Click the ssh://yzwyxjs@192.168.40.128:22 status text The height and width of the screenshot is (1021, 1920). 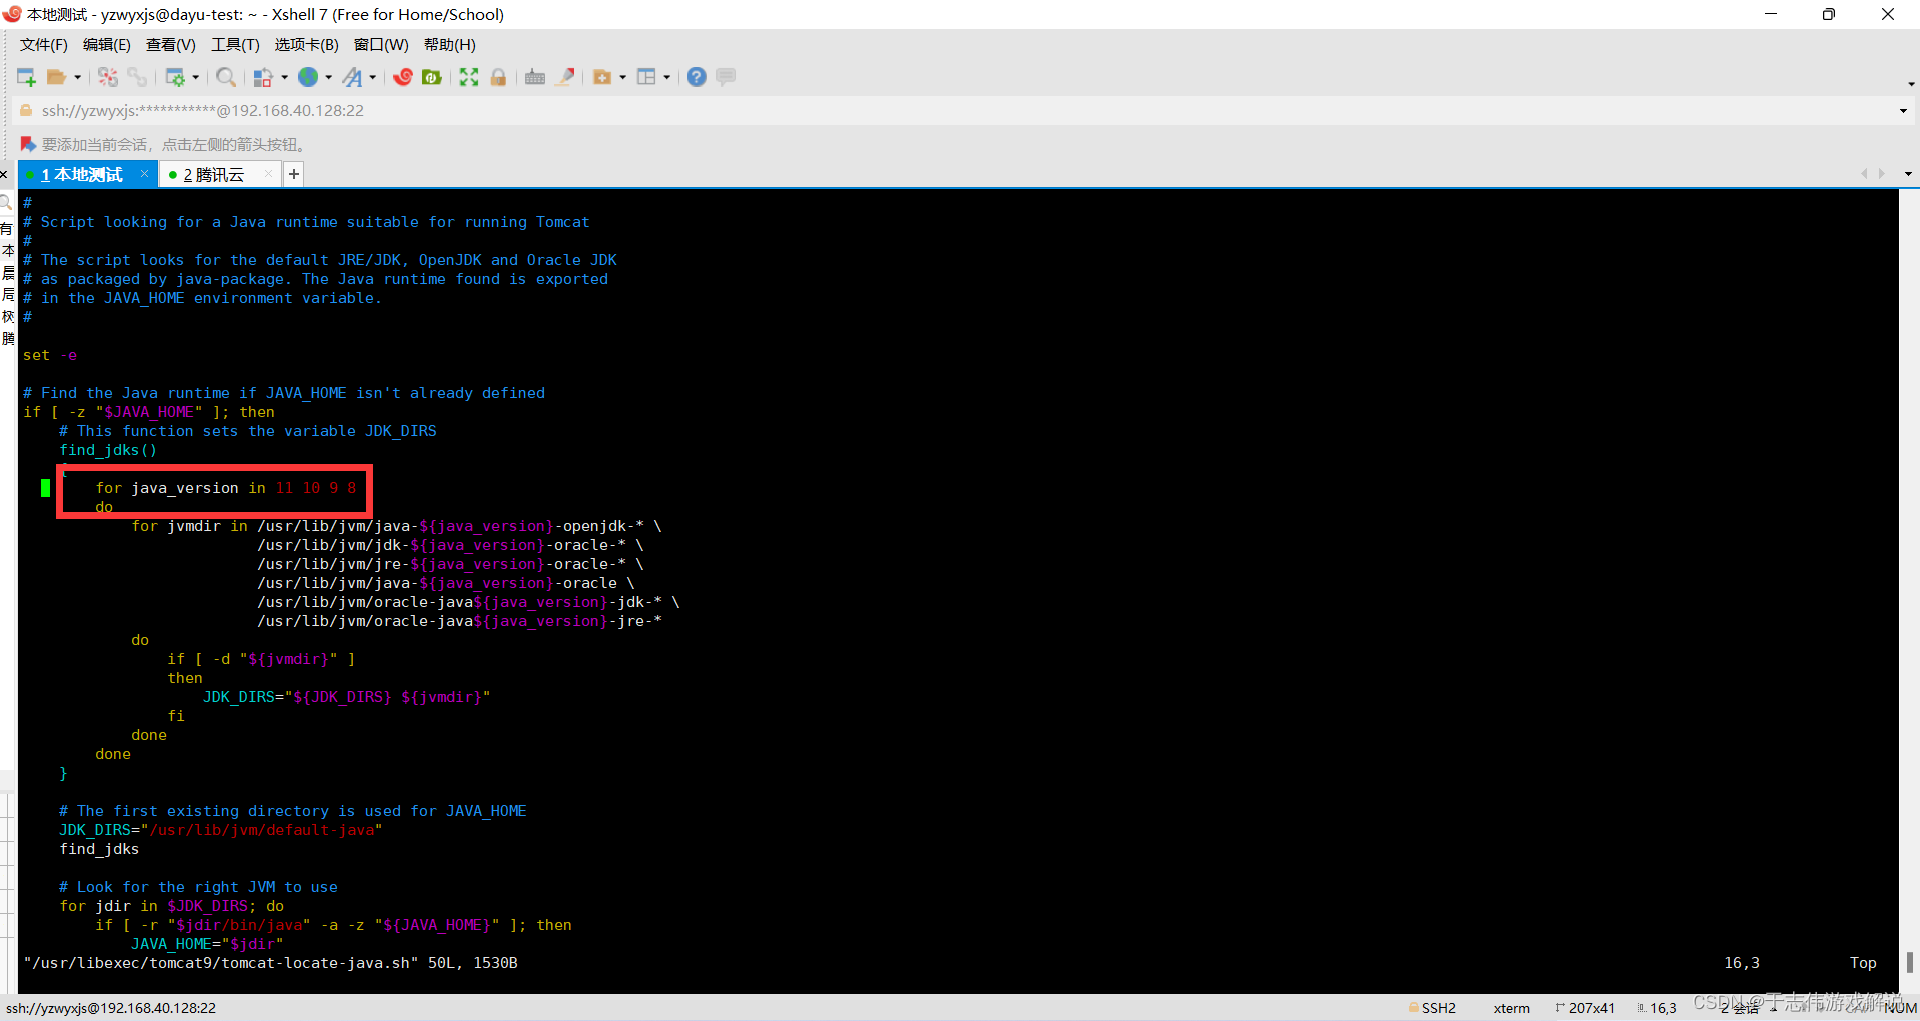(111, 1008)
